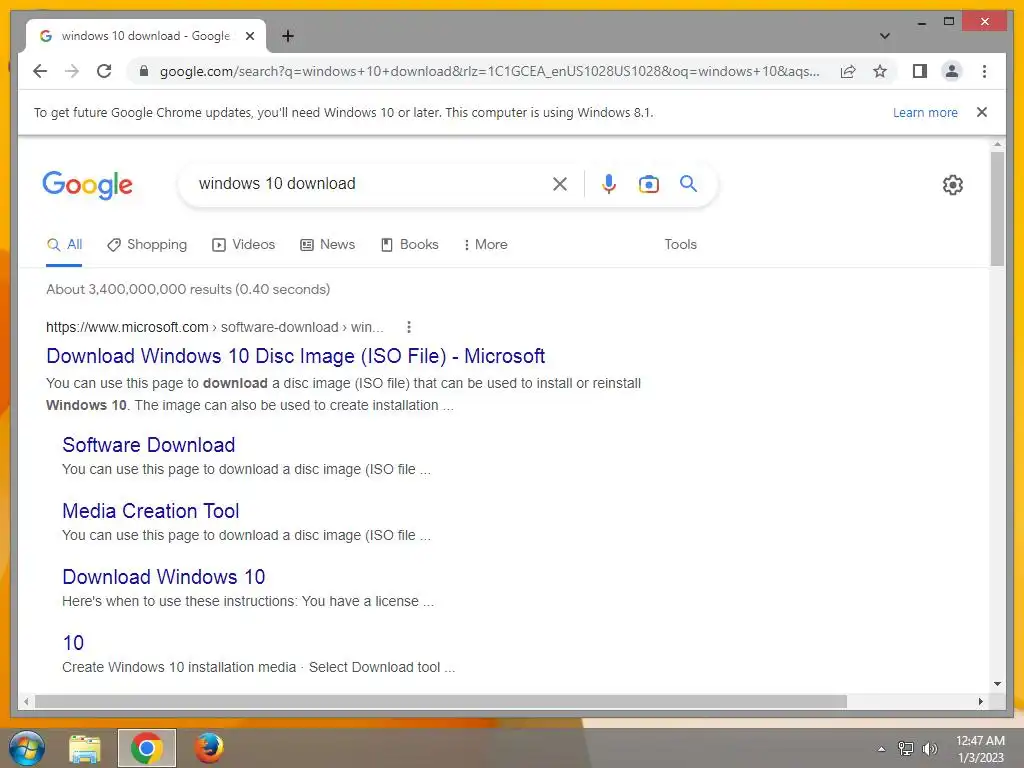Expand the More search categories menu
1024x768 pixels.
pos(485,245)
